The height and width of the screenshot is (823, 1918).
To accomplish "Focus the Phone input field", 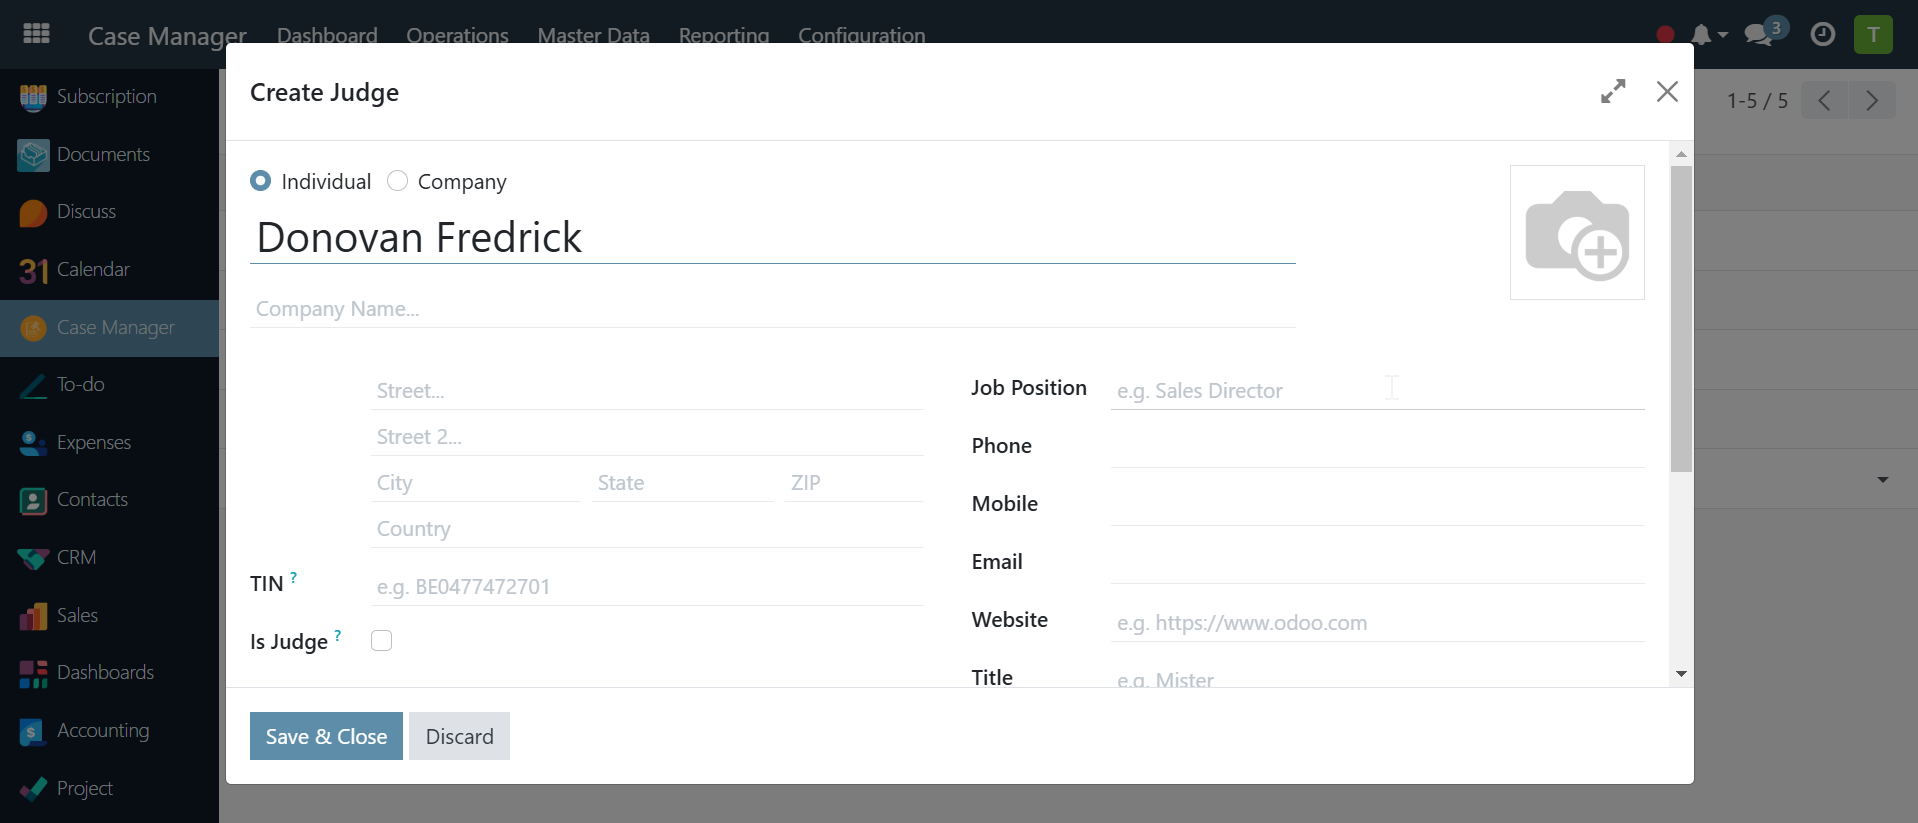I will pyautogui.click(x=1377, y=449).
